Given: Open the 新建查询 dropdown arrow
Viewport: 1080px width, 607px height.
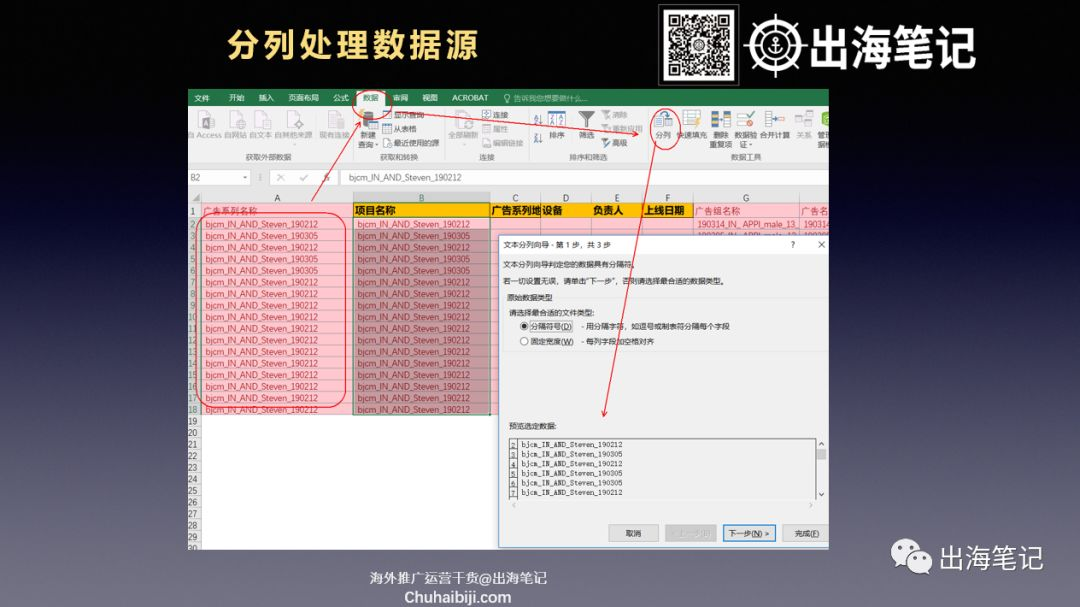Looking at the screenshot, I should click(x=377, y=145).
